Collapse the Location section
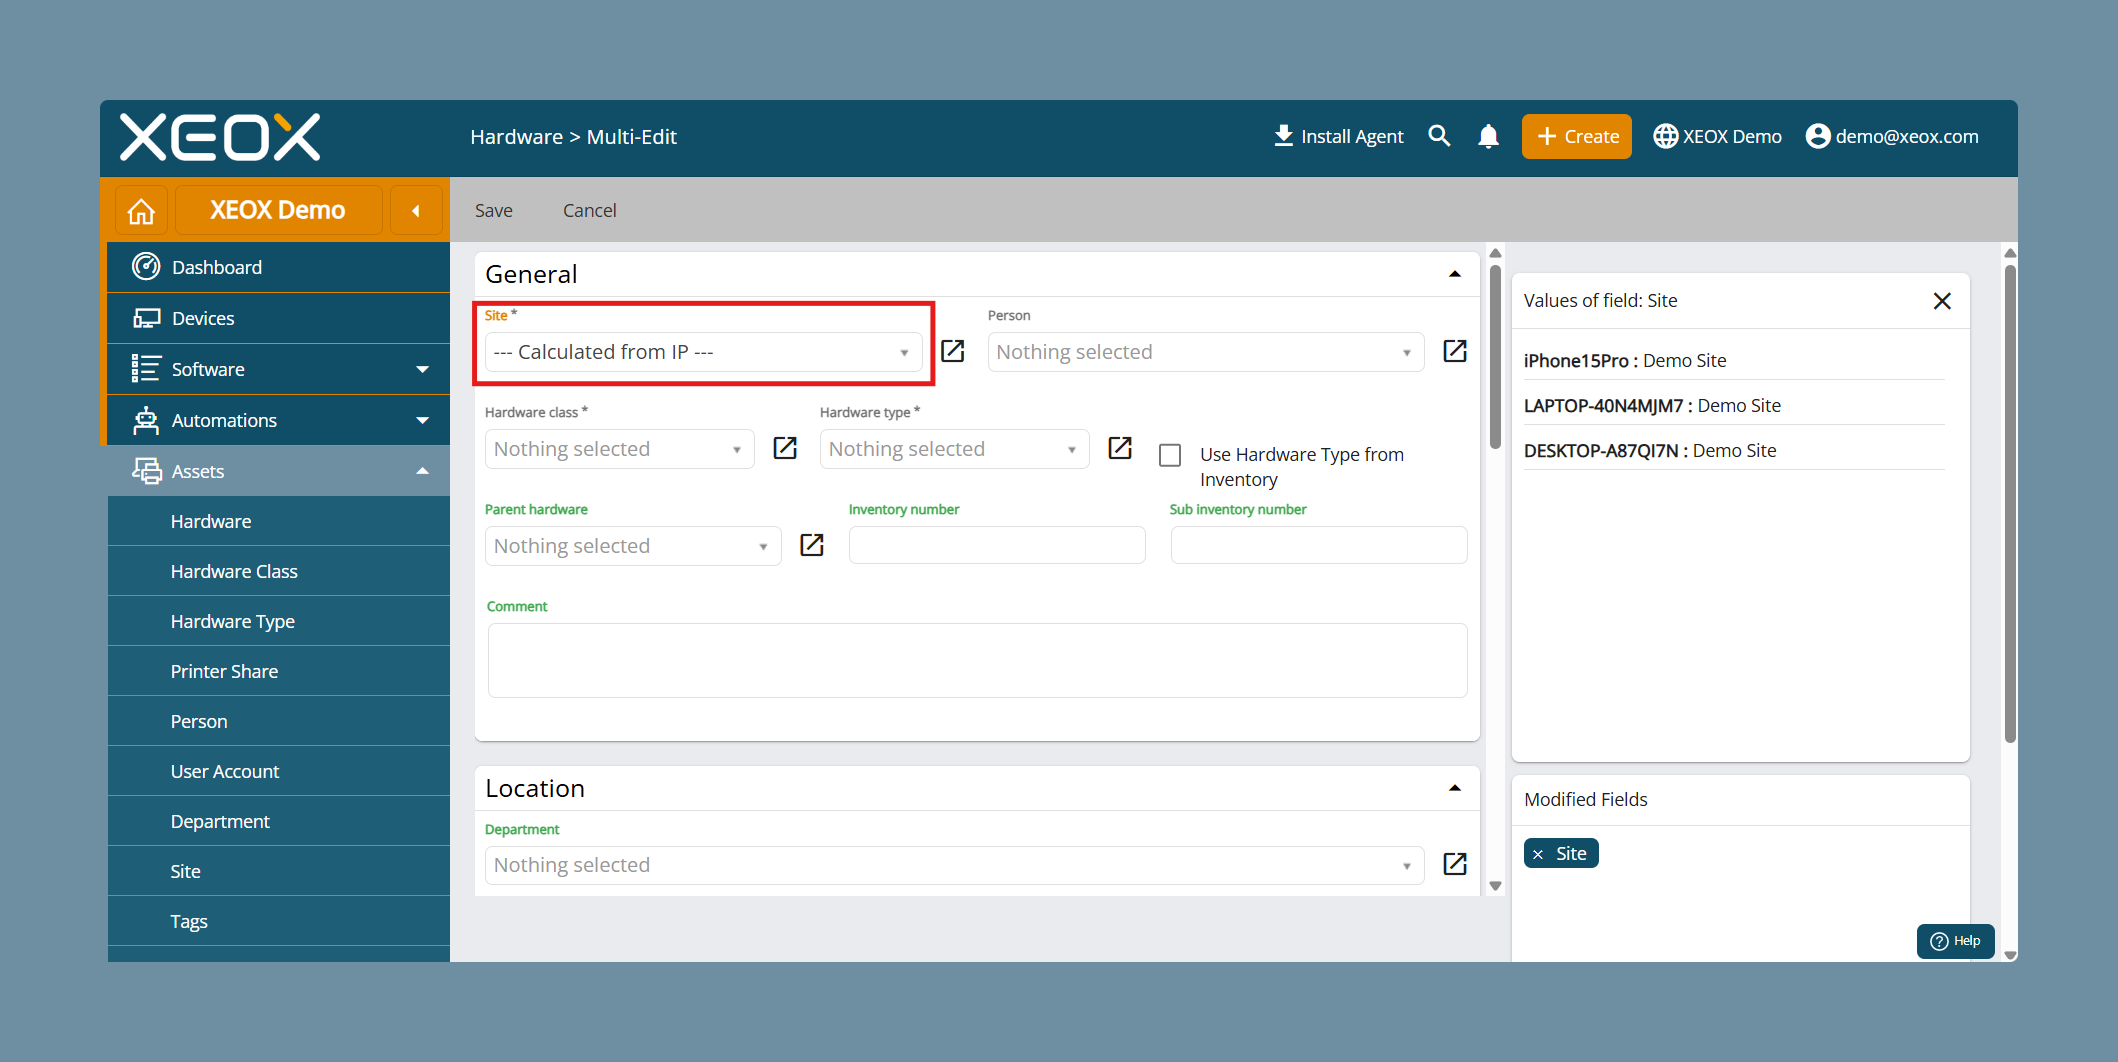The height and width of the screenshot is (1062, 2118). (x=1455, y=788)
